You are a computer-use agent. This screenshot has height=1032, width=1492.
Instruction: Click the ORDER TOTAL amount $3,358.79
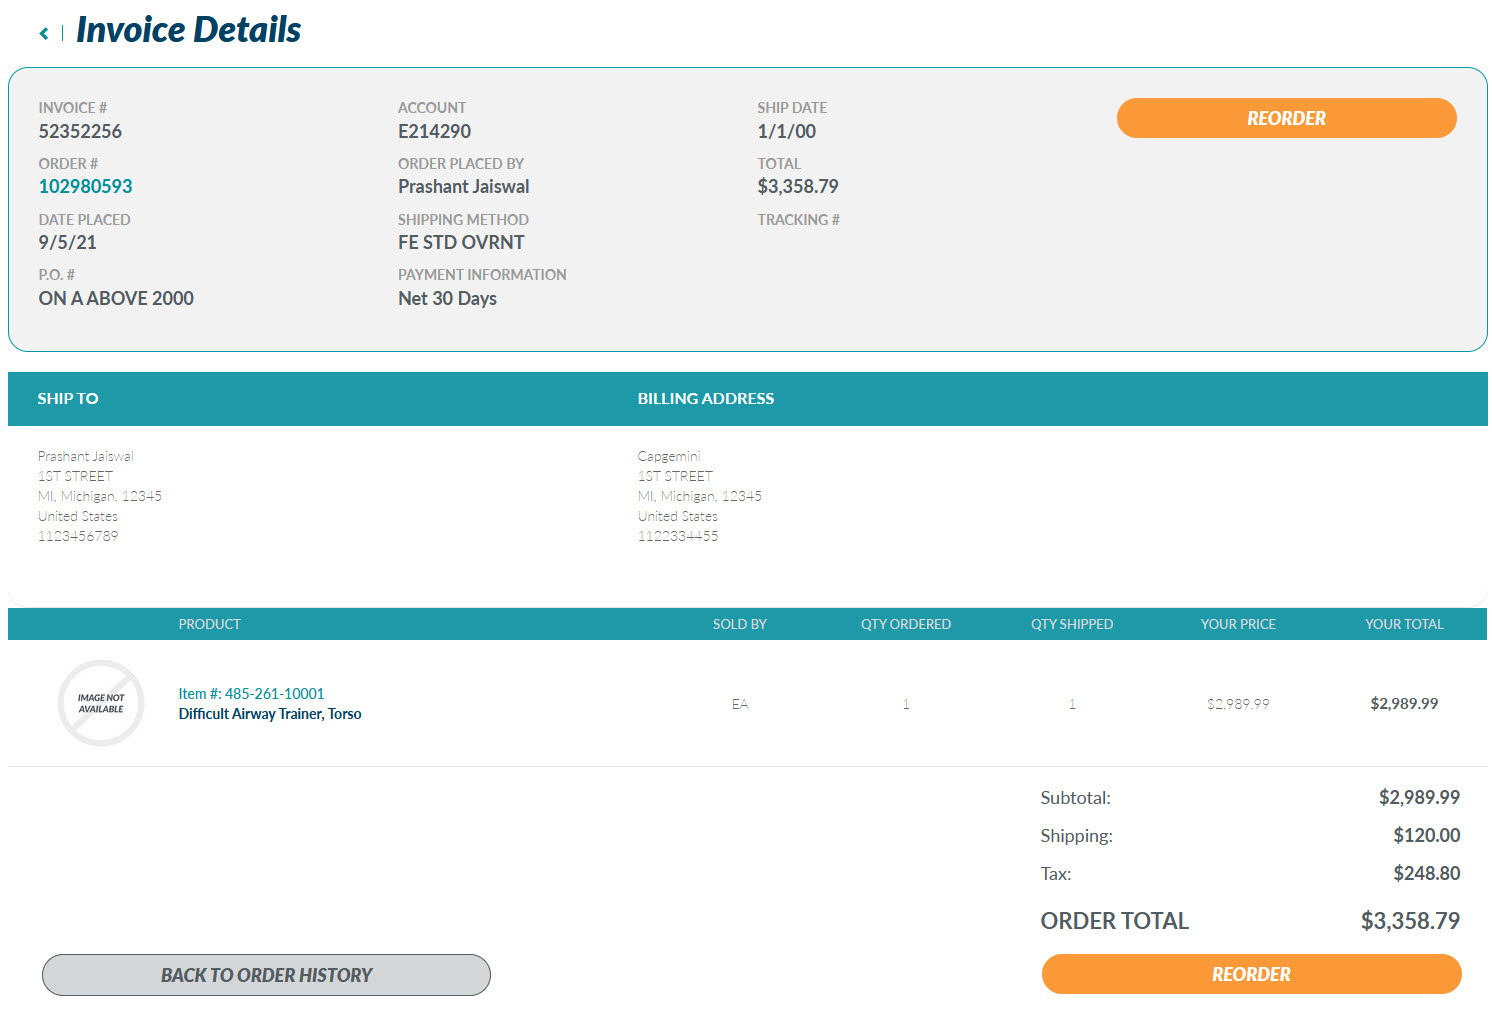coord(1410,921)
